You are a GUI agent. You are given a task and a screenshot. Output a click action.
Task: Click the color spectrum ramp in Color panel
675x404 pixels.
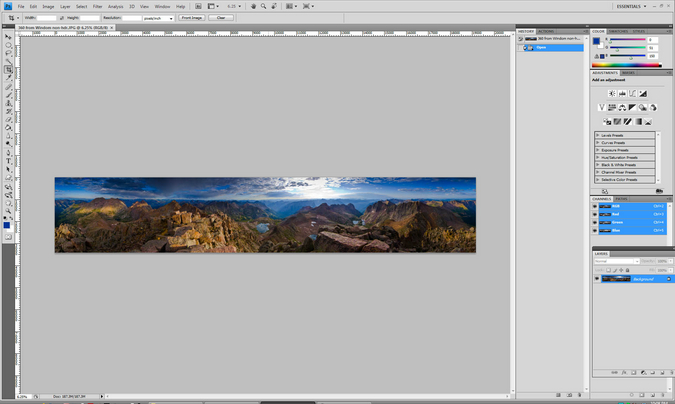627,65
